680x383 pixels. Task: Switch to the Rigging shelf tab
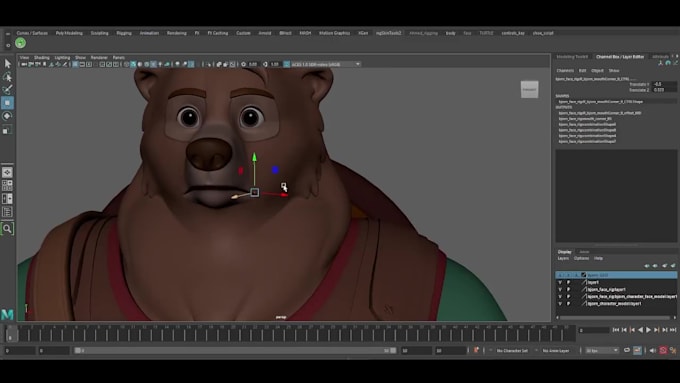(124, 33)
